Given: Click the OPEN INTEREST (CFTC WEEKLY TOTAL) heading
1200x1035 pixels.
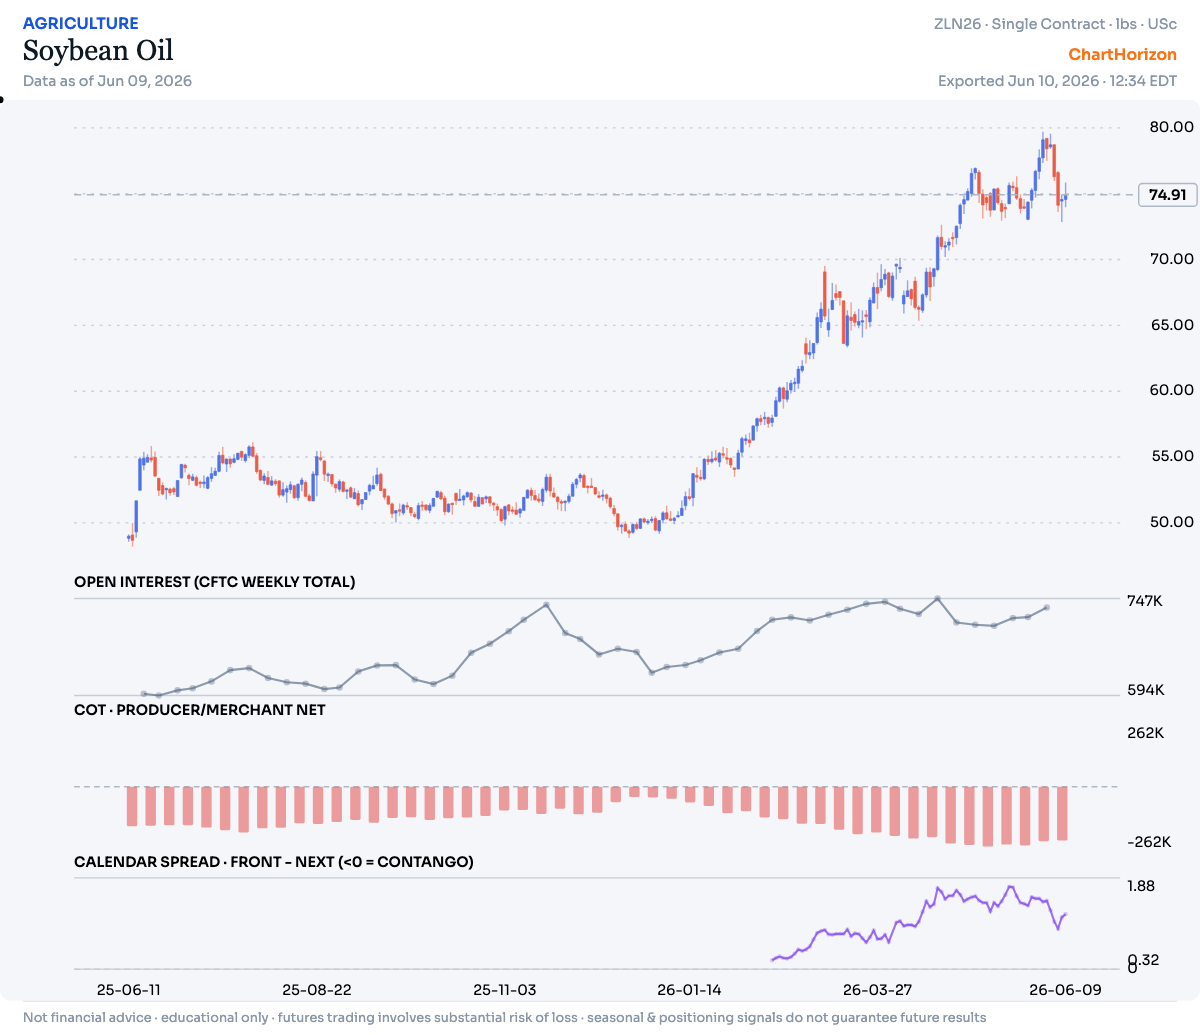Looking at the screenshot, I should [x=215, y=582].
